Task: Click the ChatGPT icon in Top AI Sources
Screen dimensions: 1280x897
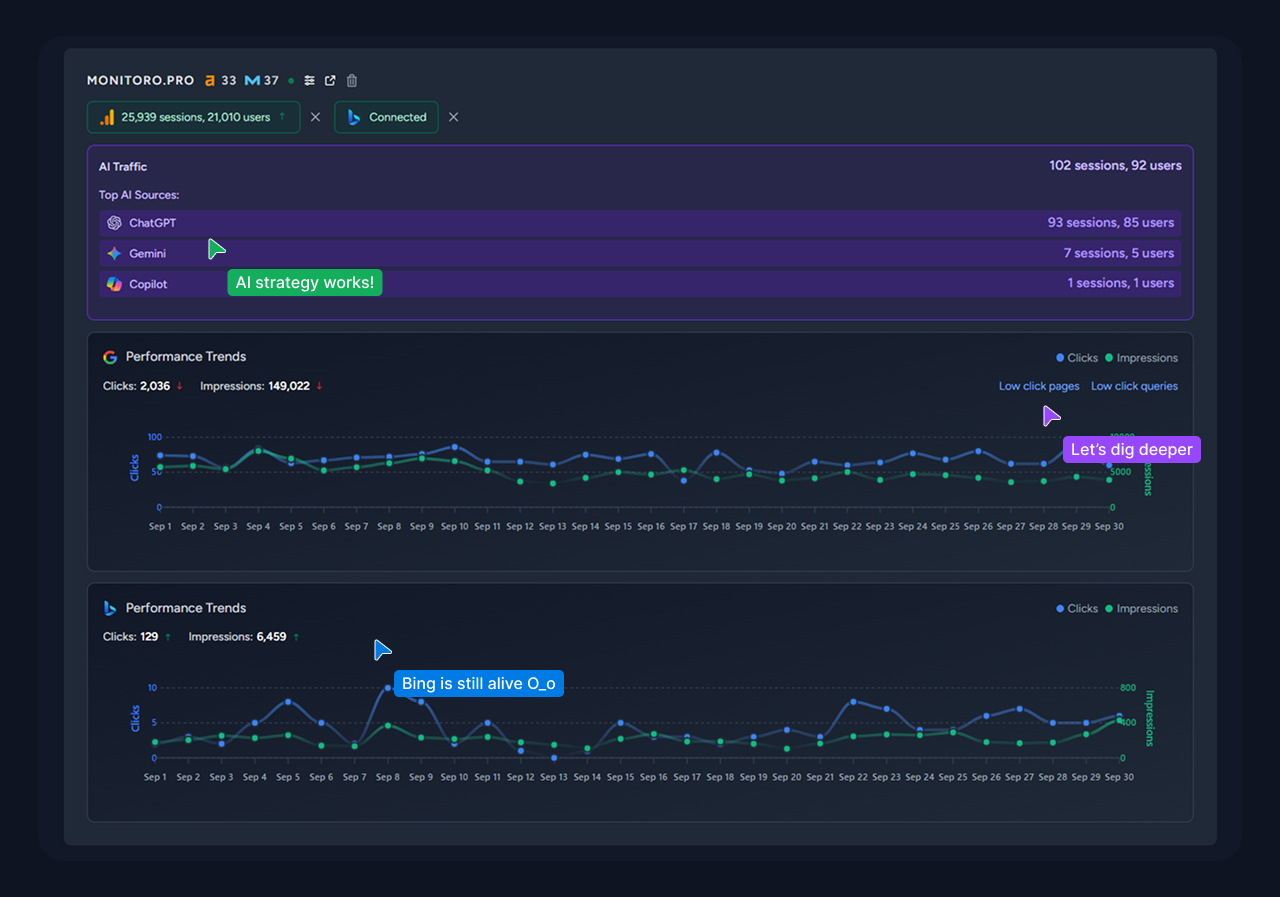Action: [114, 222]
